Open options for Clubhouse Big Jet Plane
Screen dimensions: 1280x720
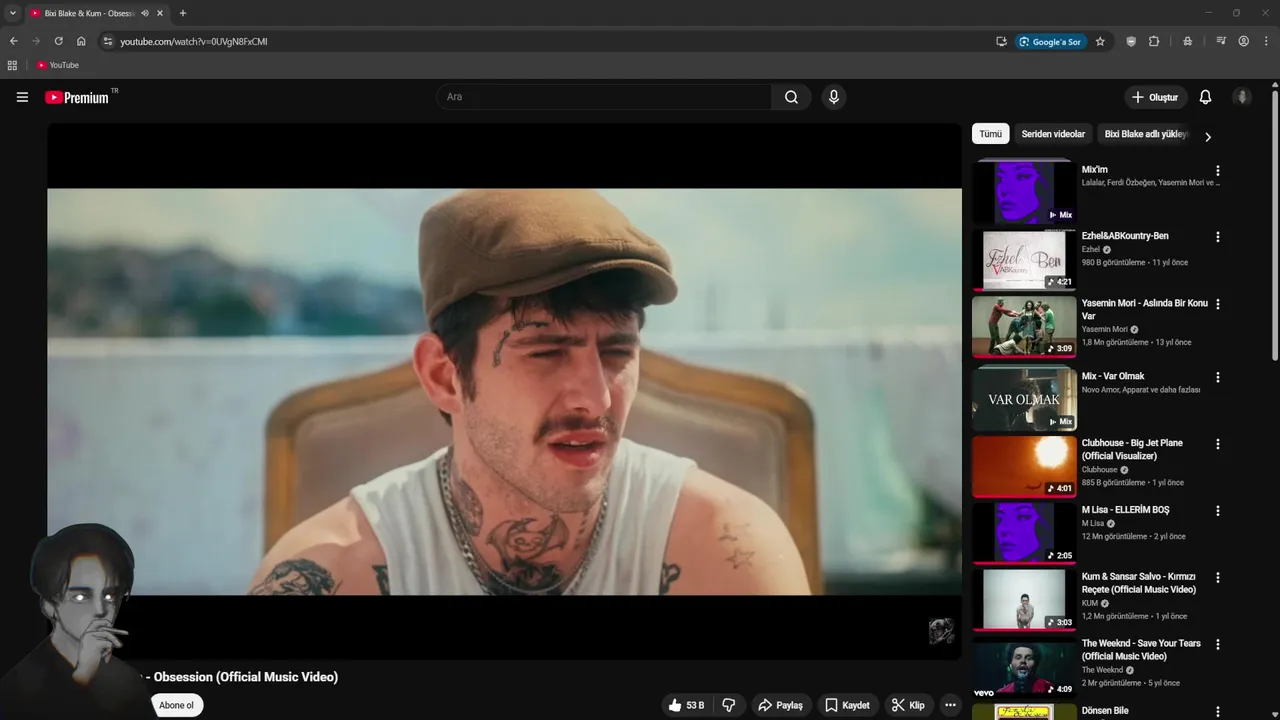[1217, 444]
